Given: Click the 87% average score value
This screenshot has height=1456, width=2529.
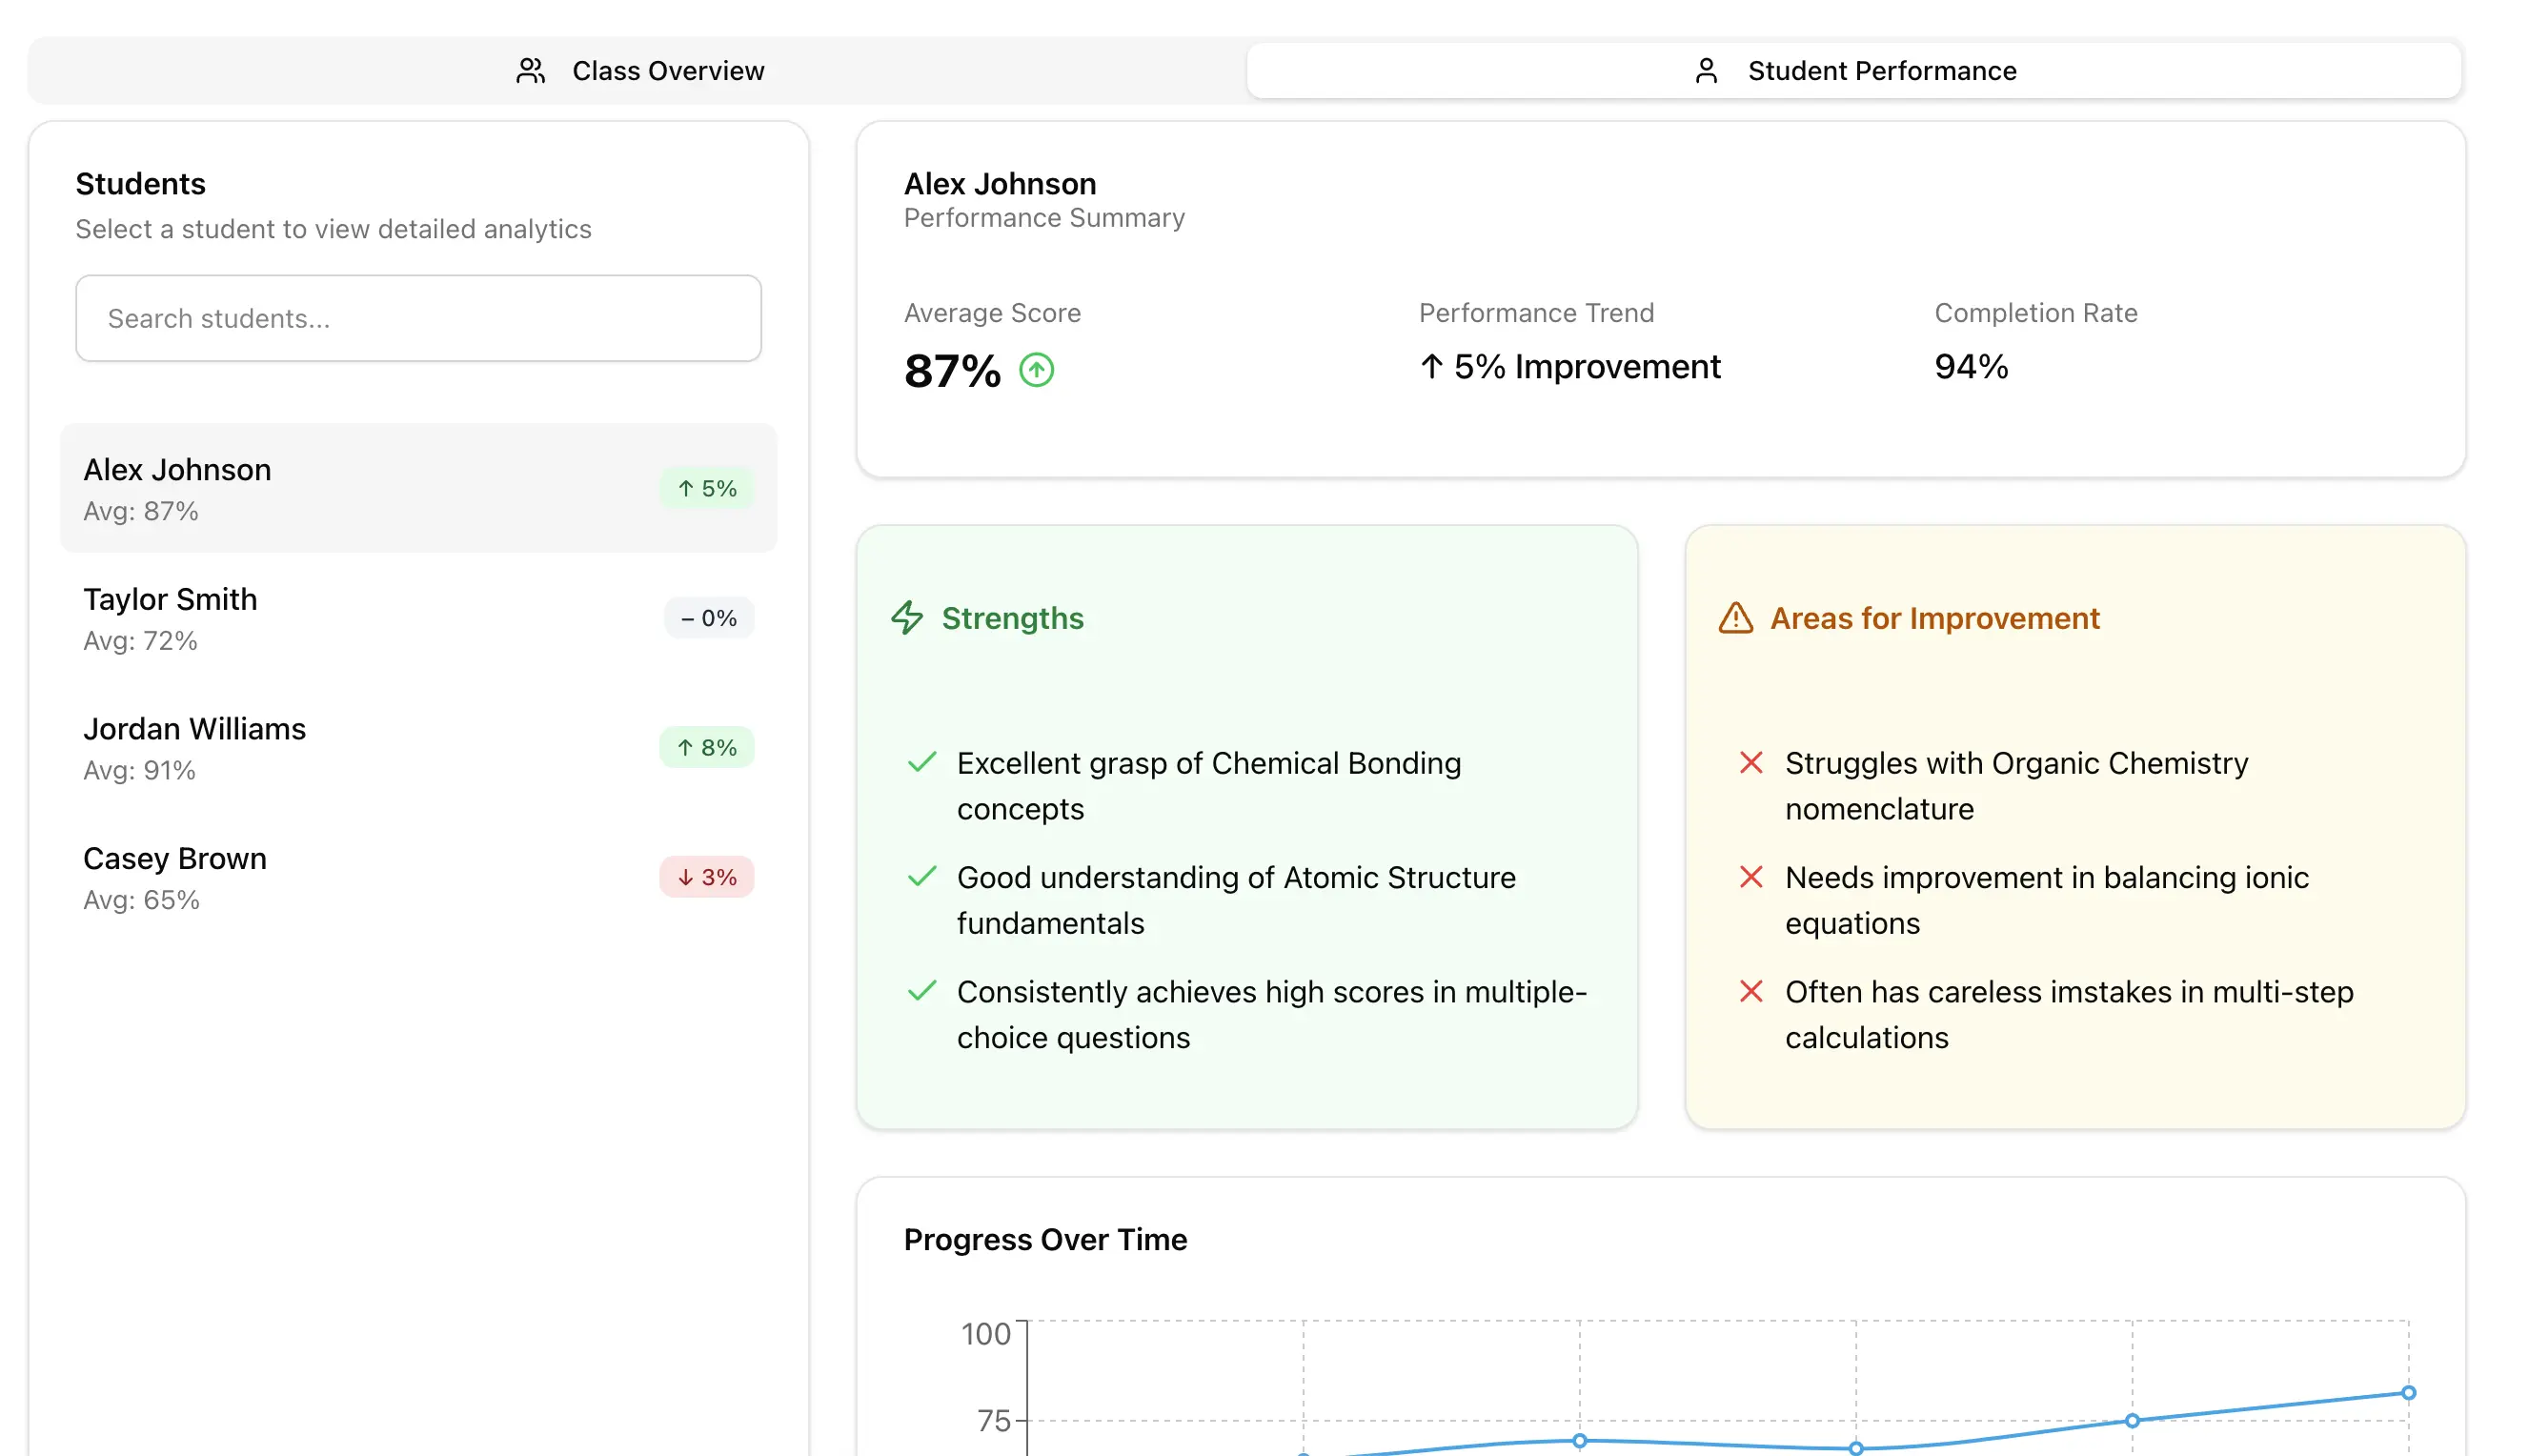Looking at the screenshot, I should (x=952, y=371).
